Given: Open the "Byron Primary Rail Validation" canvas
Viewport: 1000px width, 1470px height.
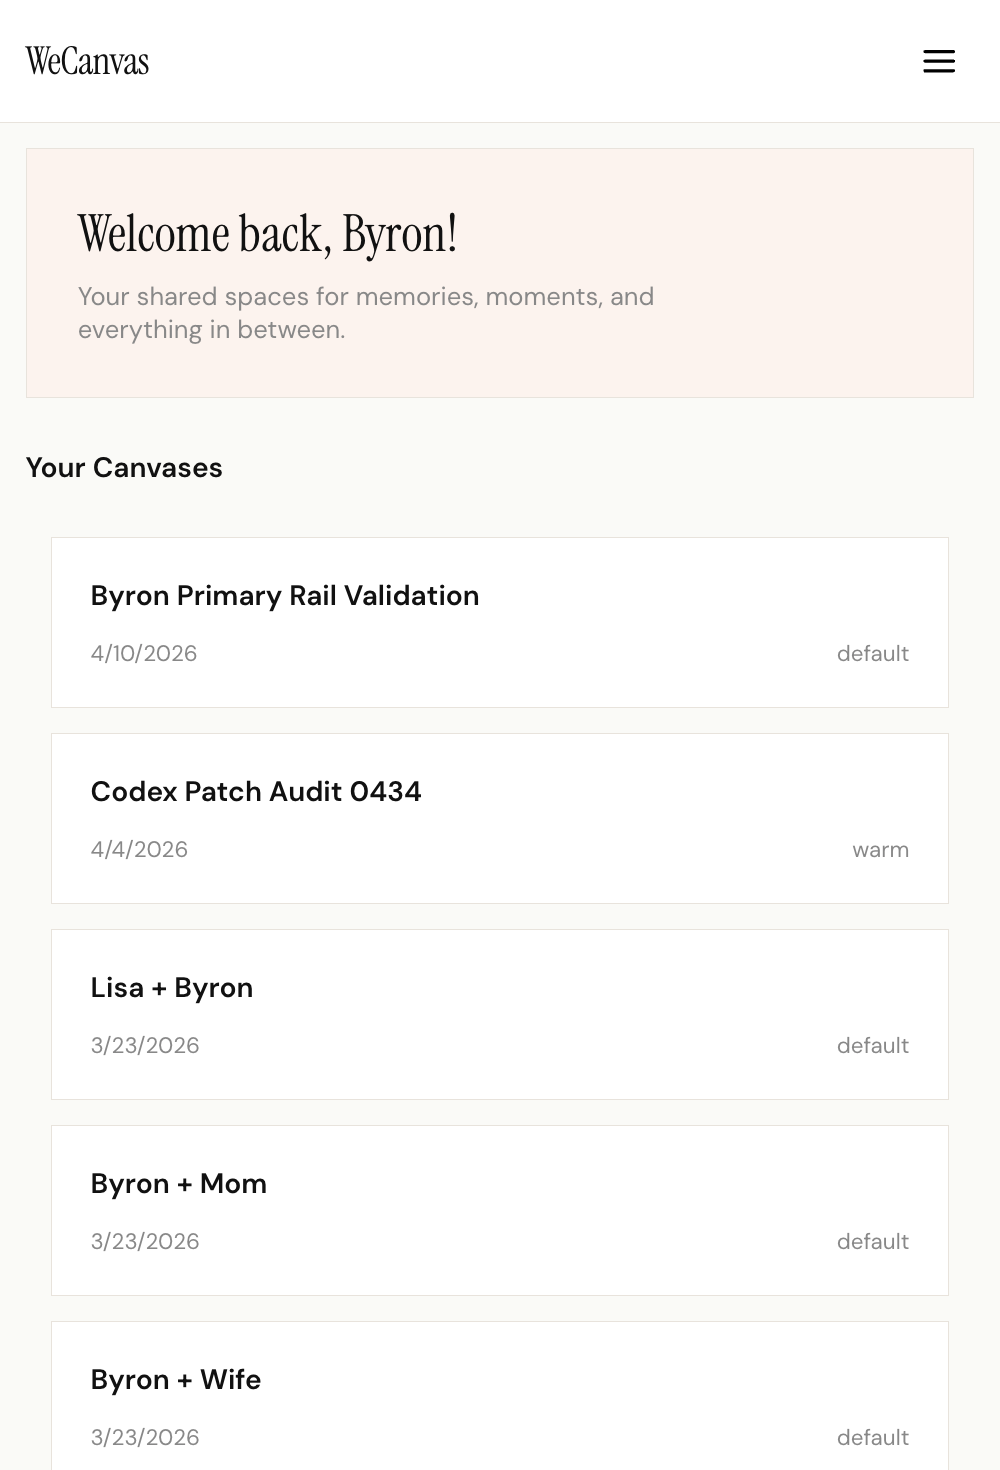Looking at the screenshot, I should coord(285,595).
